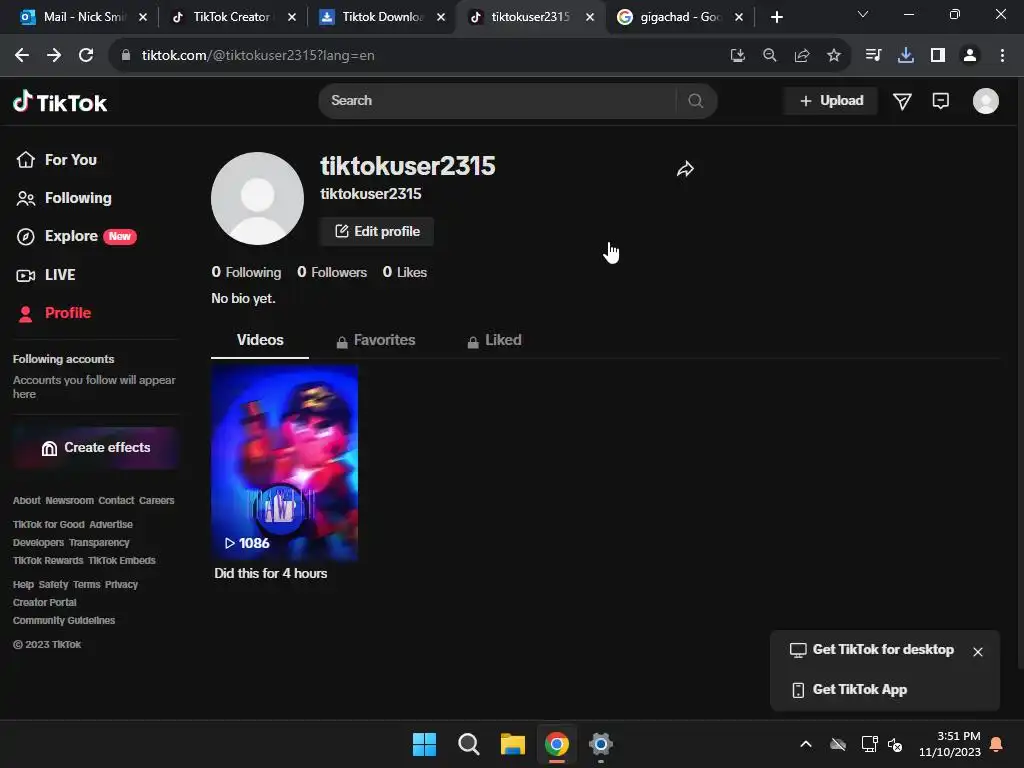Open Chrome three-dot menu
Image resolution: width=1024 pixels, height=768 pixels.
pyautogui.click(x=1002, y=56)
